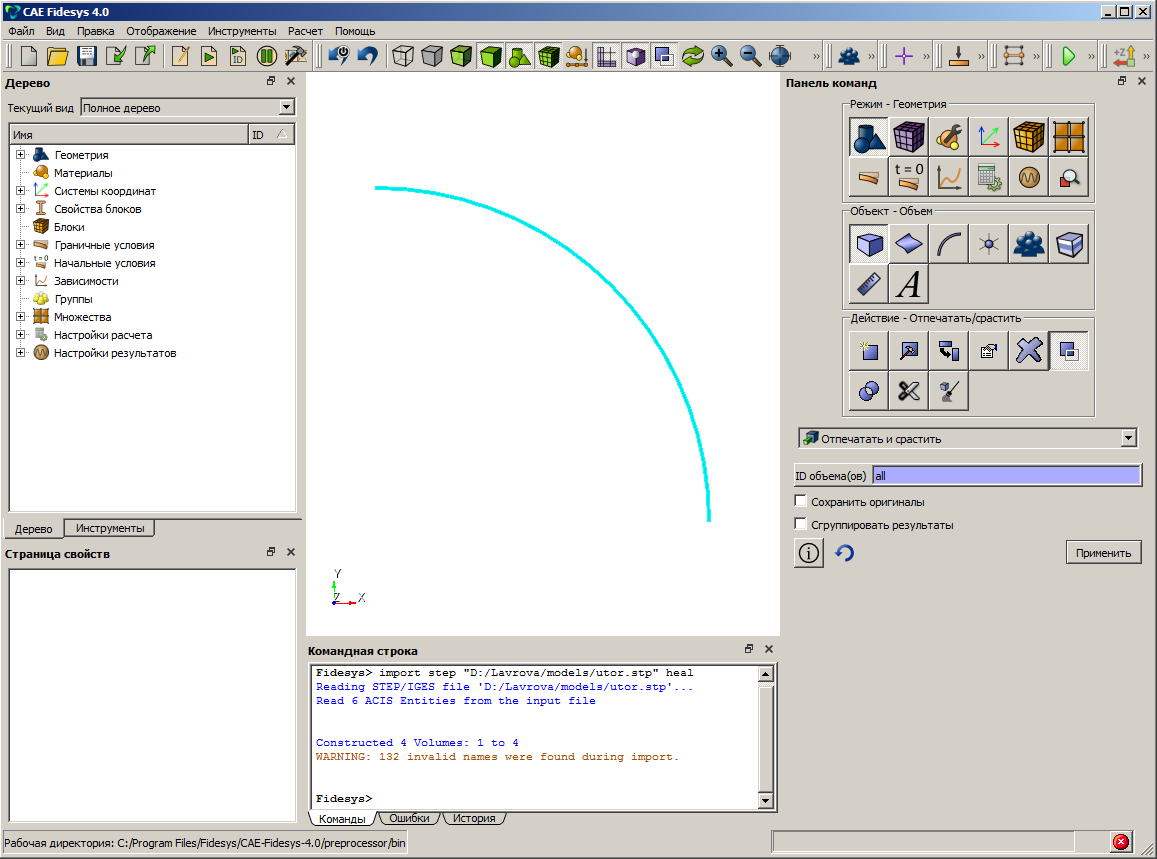This screenshot has height=859, width=1157.
Task: Enable 'Сохранить оригиналы' checkbox
Action: tap(801, 501)
